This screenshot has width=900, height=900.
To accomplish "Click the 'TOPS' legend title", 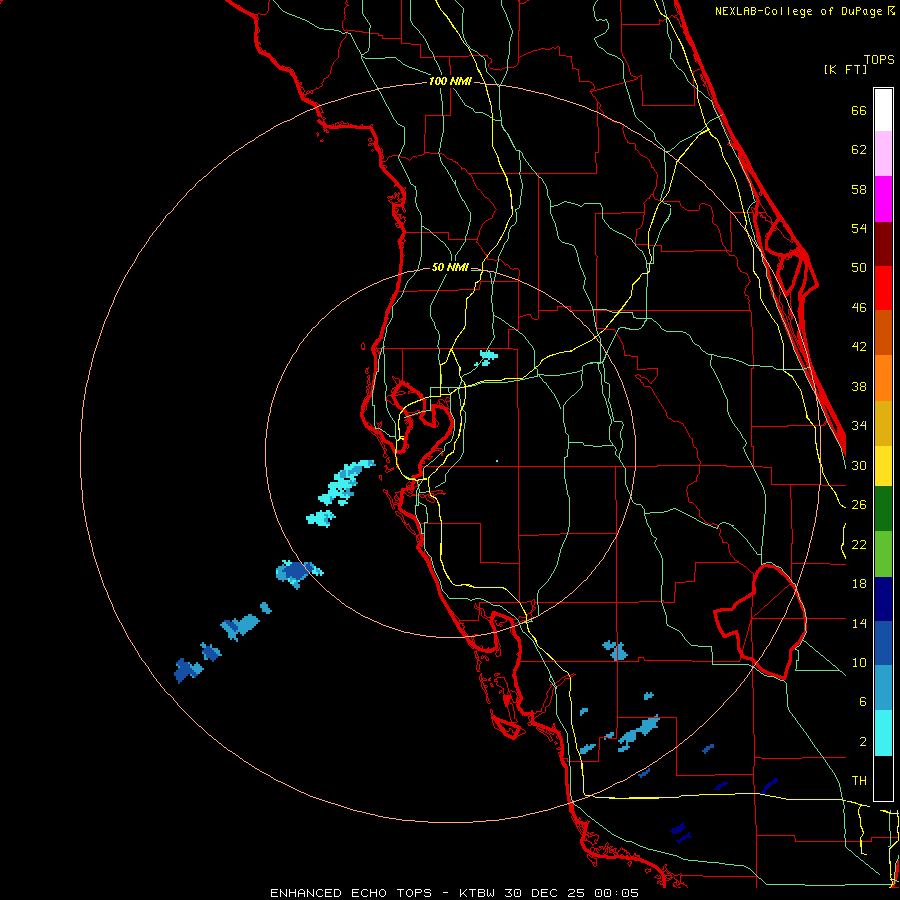I will pyautogui.click(x=879, y=59).
